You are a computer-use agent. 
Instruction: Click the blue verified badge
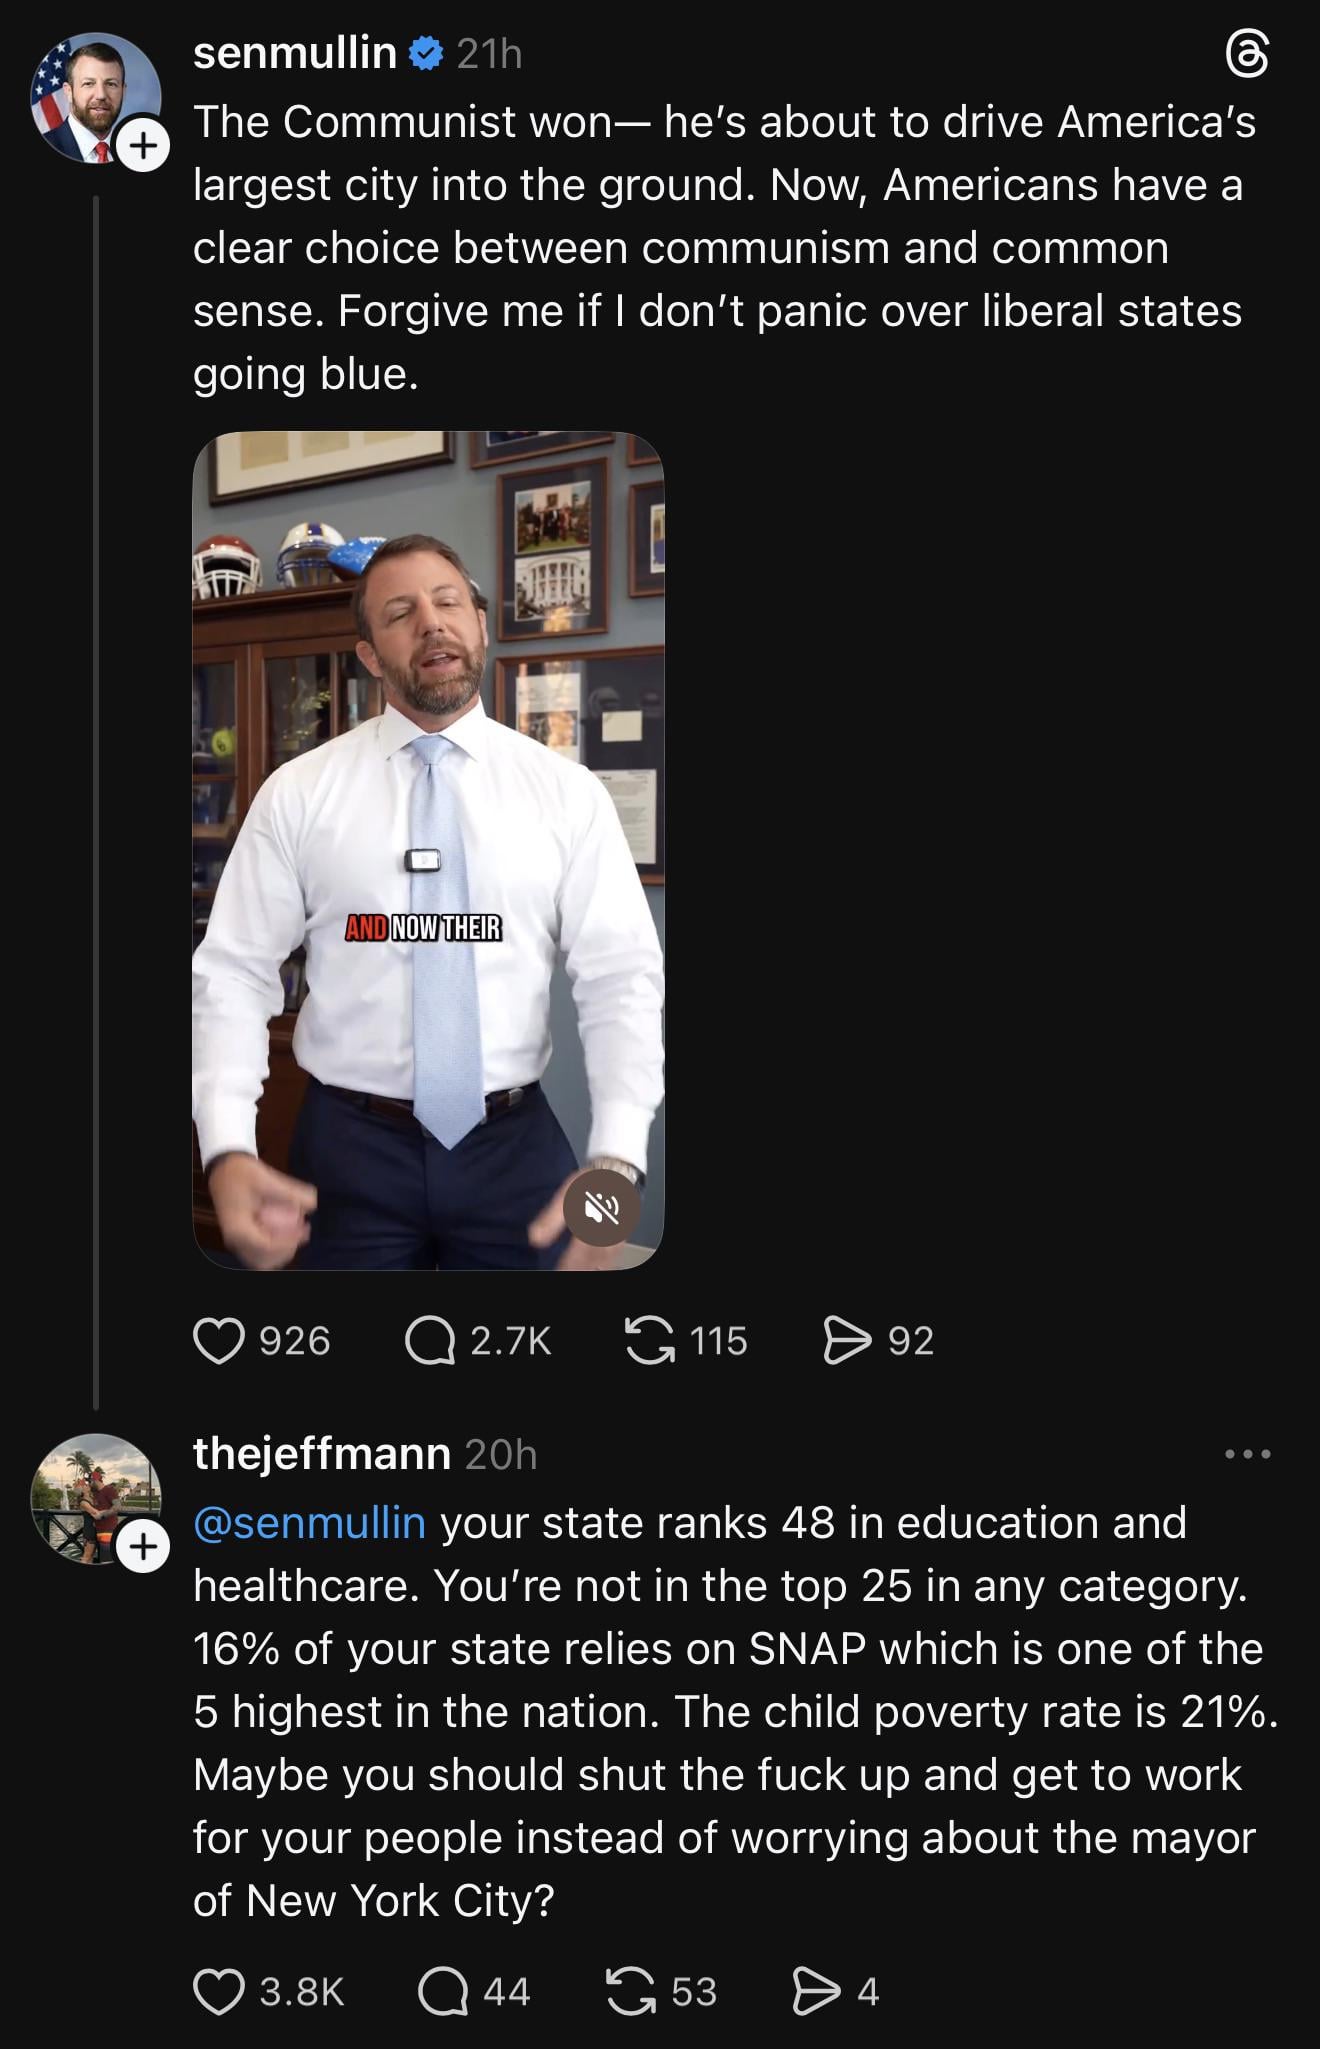tap(427, 53)
